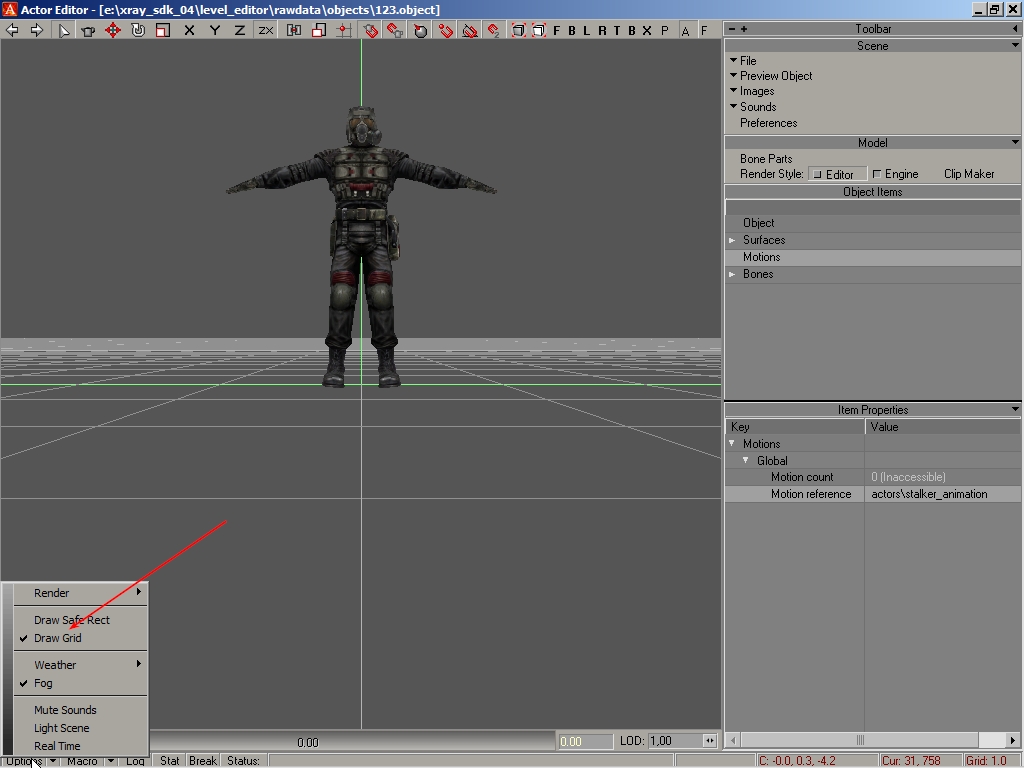Screen dimensions: 1024x768
Task: Toggle the X axis constraint
Action: click(x=189, y=30)
